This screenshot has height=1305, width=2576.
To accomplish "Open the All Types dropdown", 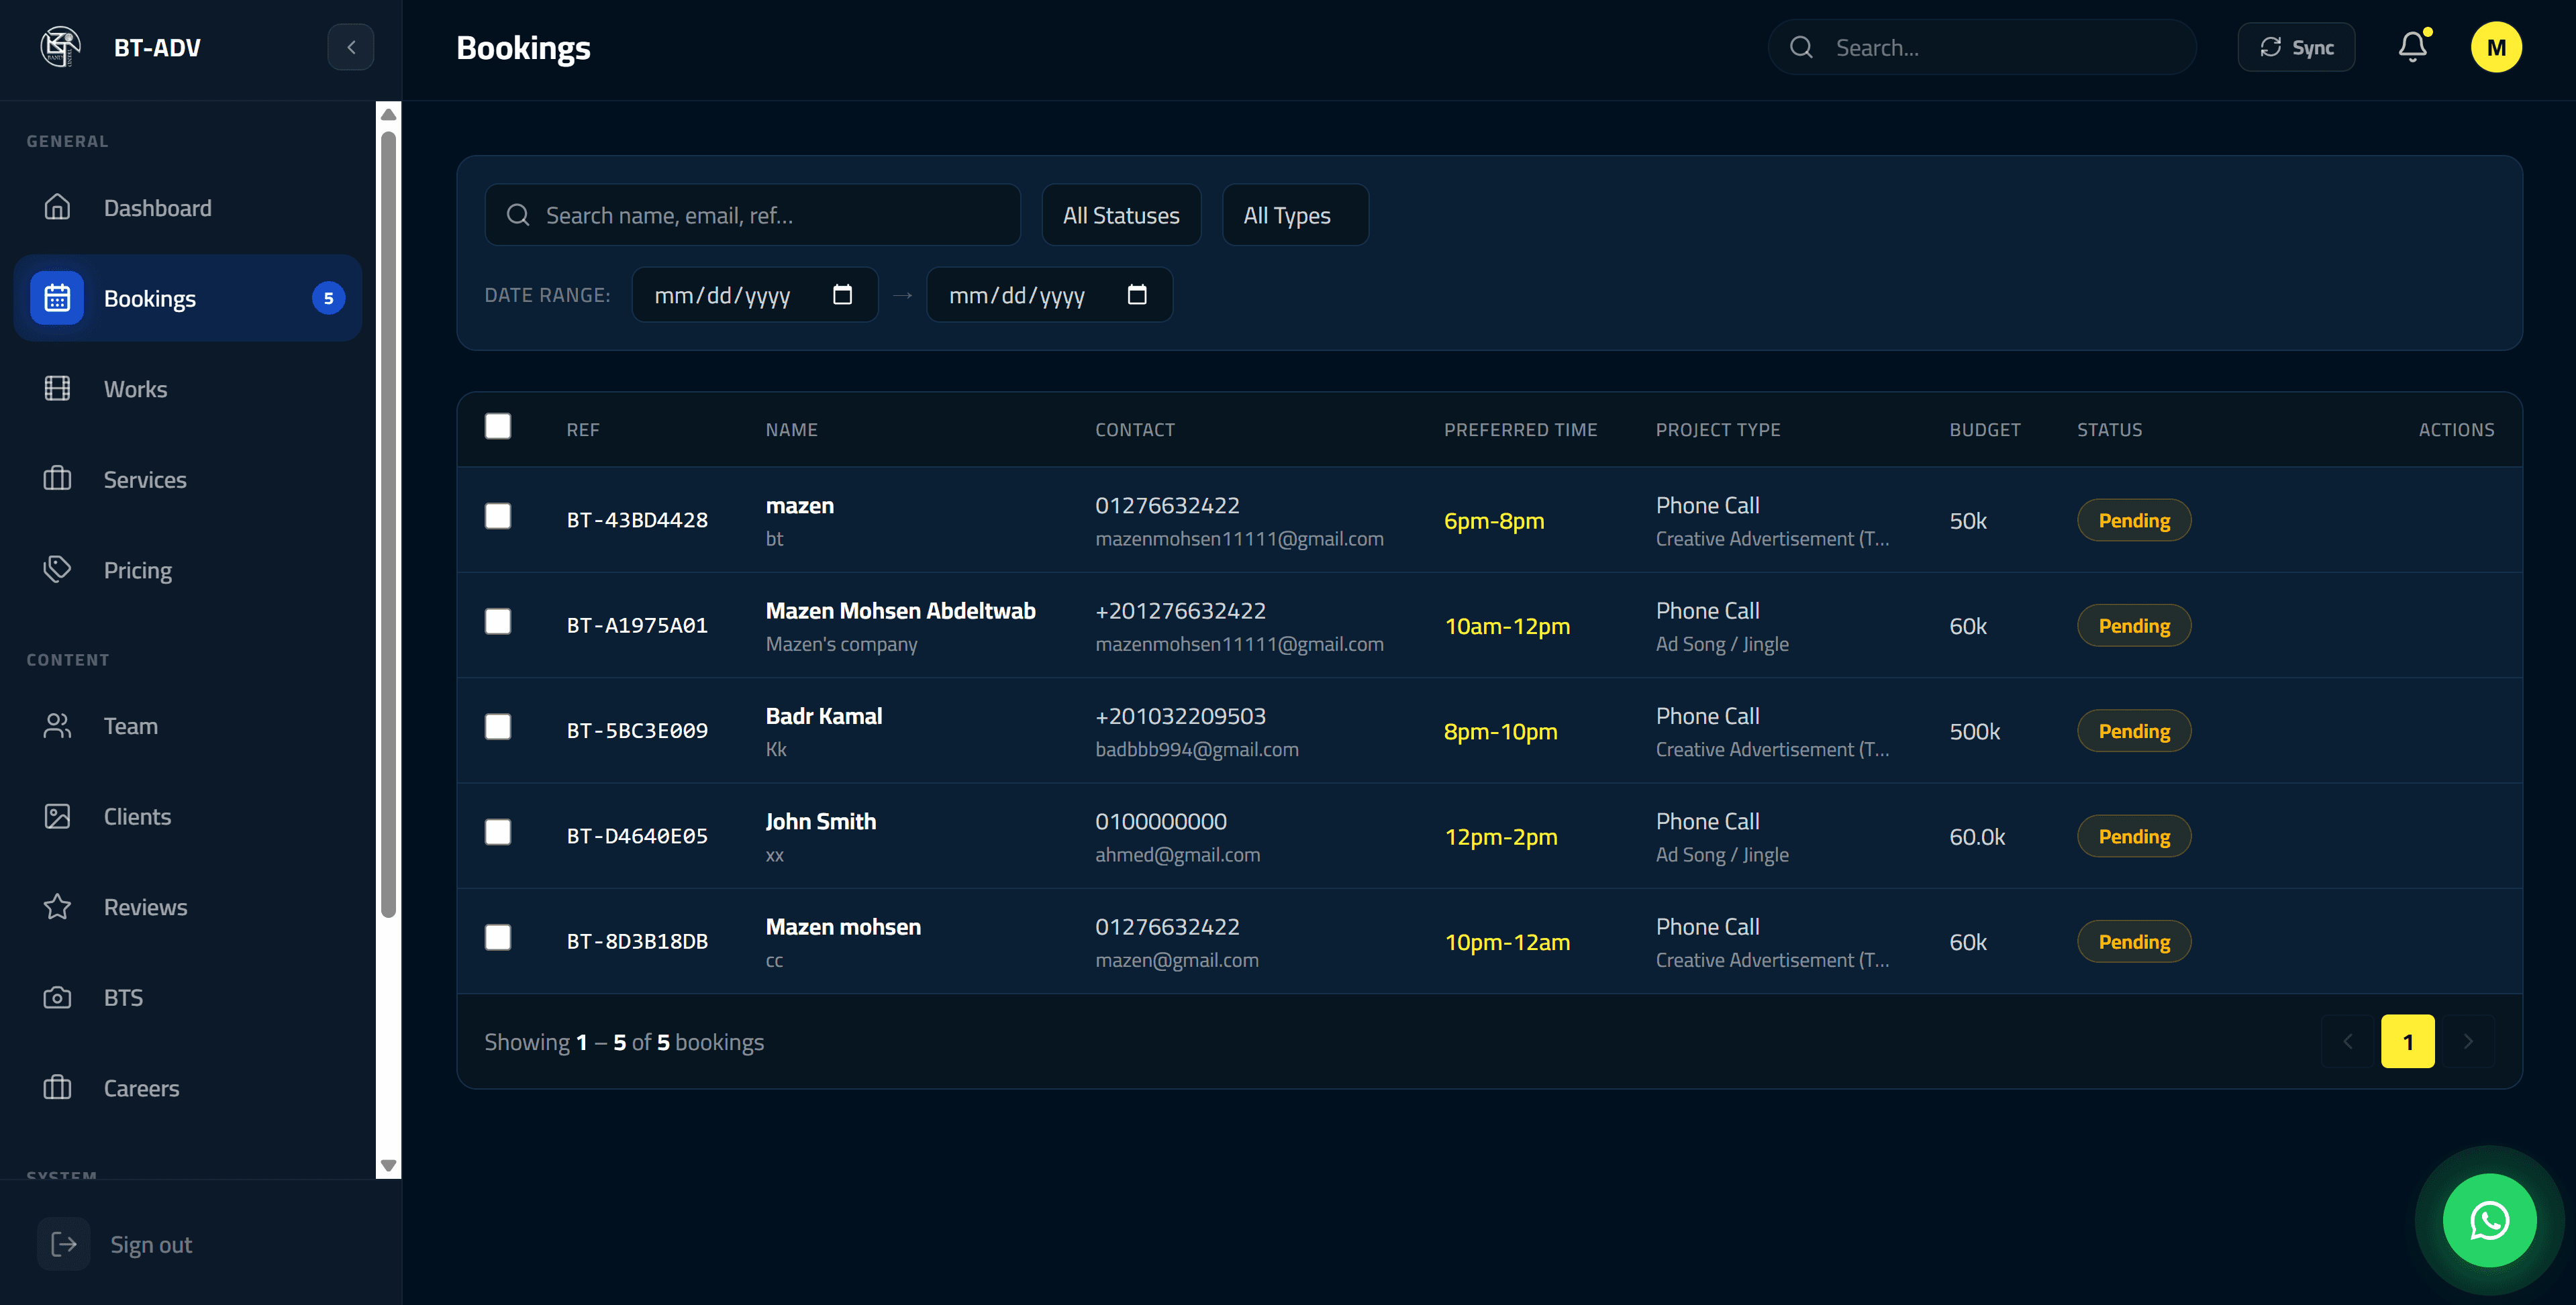I will point(1295,215).
